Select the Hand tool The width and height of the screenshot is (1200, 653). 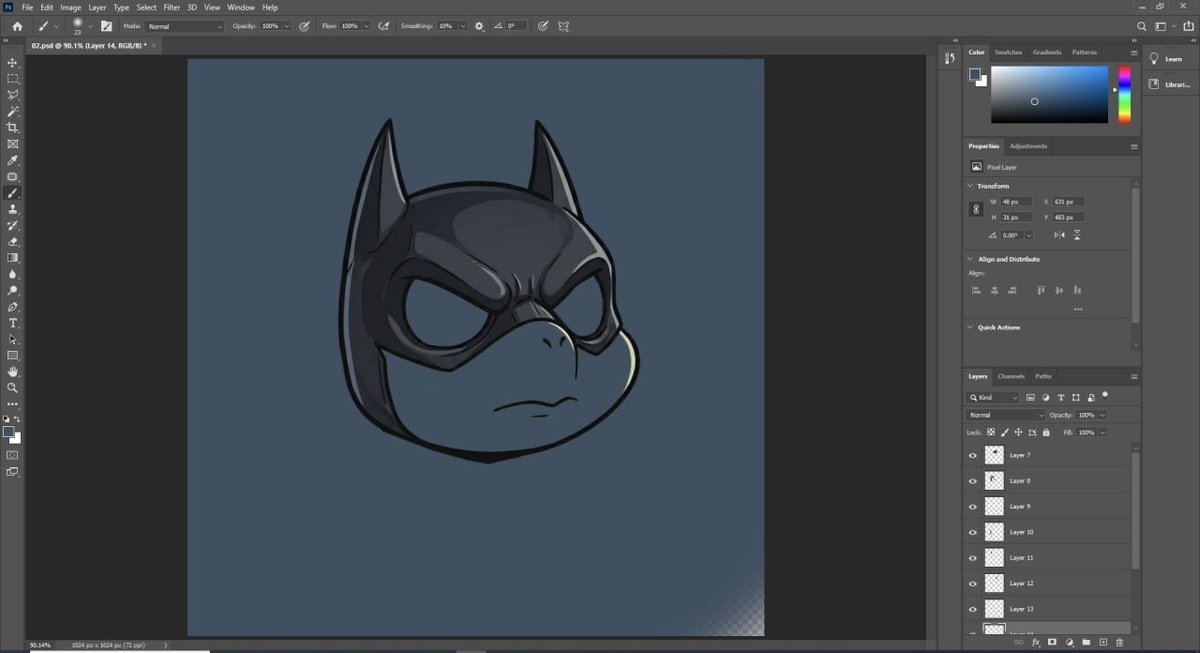pyautogui.click(x=13, y=372)
